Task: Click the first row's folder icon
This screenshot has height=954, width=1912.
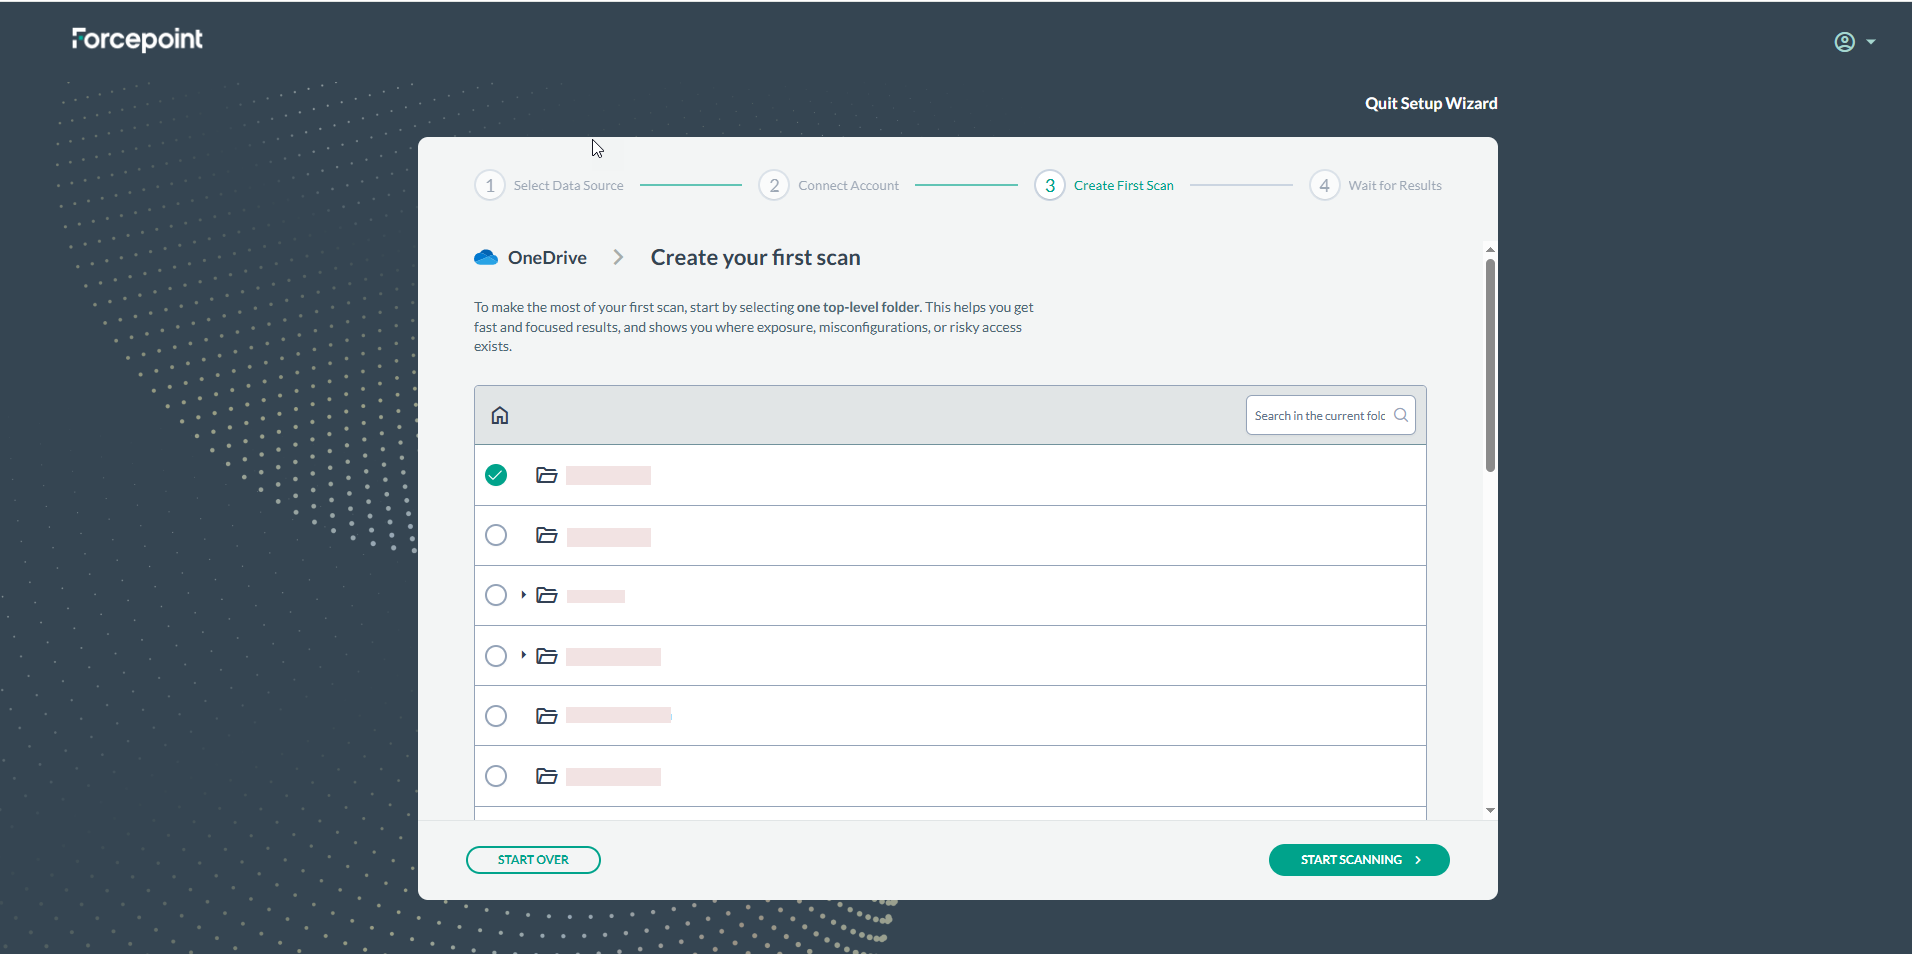Action: tap(546, 475)
